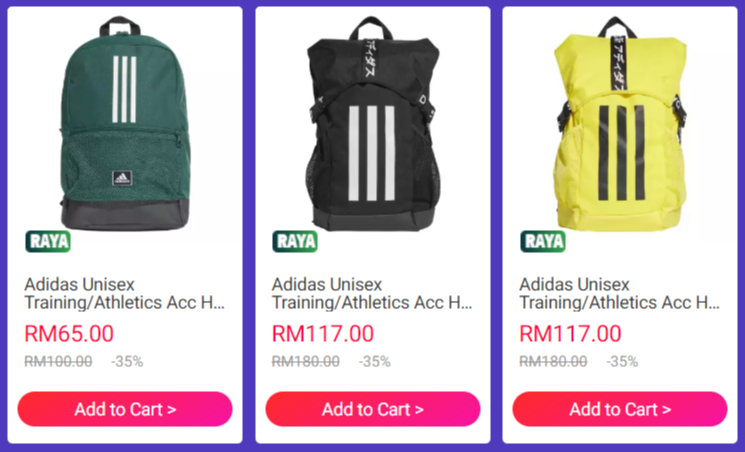
Task: Add the black backpack to cart
Action: (373, 409)
